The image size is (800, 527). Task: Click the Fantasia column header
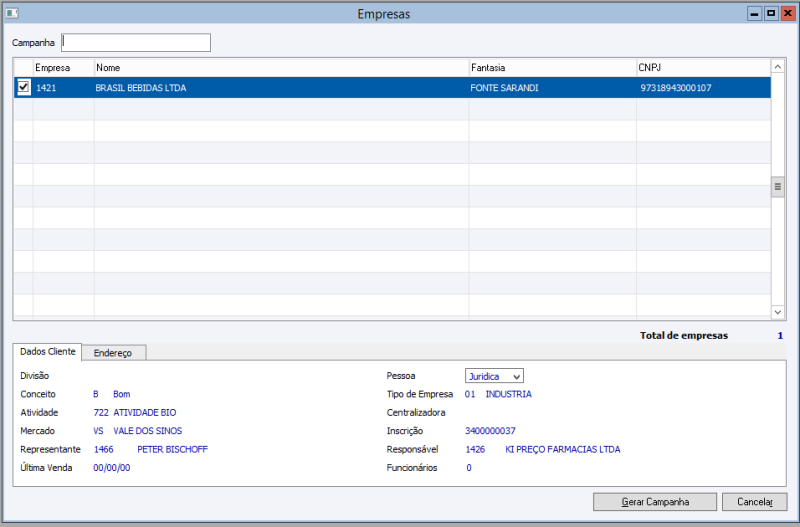point(551,67)
